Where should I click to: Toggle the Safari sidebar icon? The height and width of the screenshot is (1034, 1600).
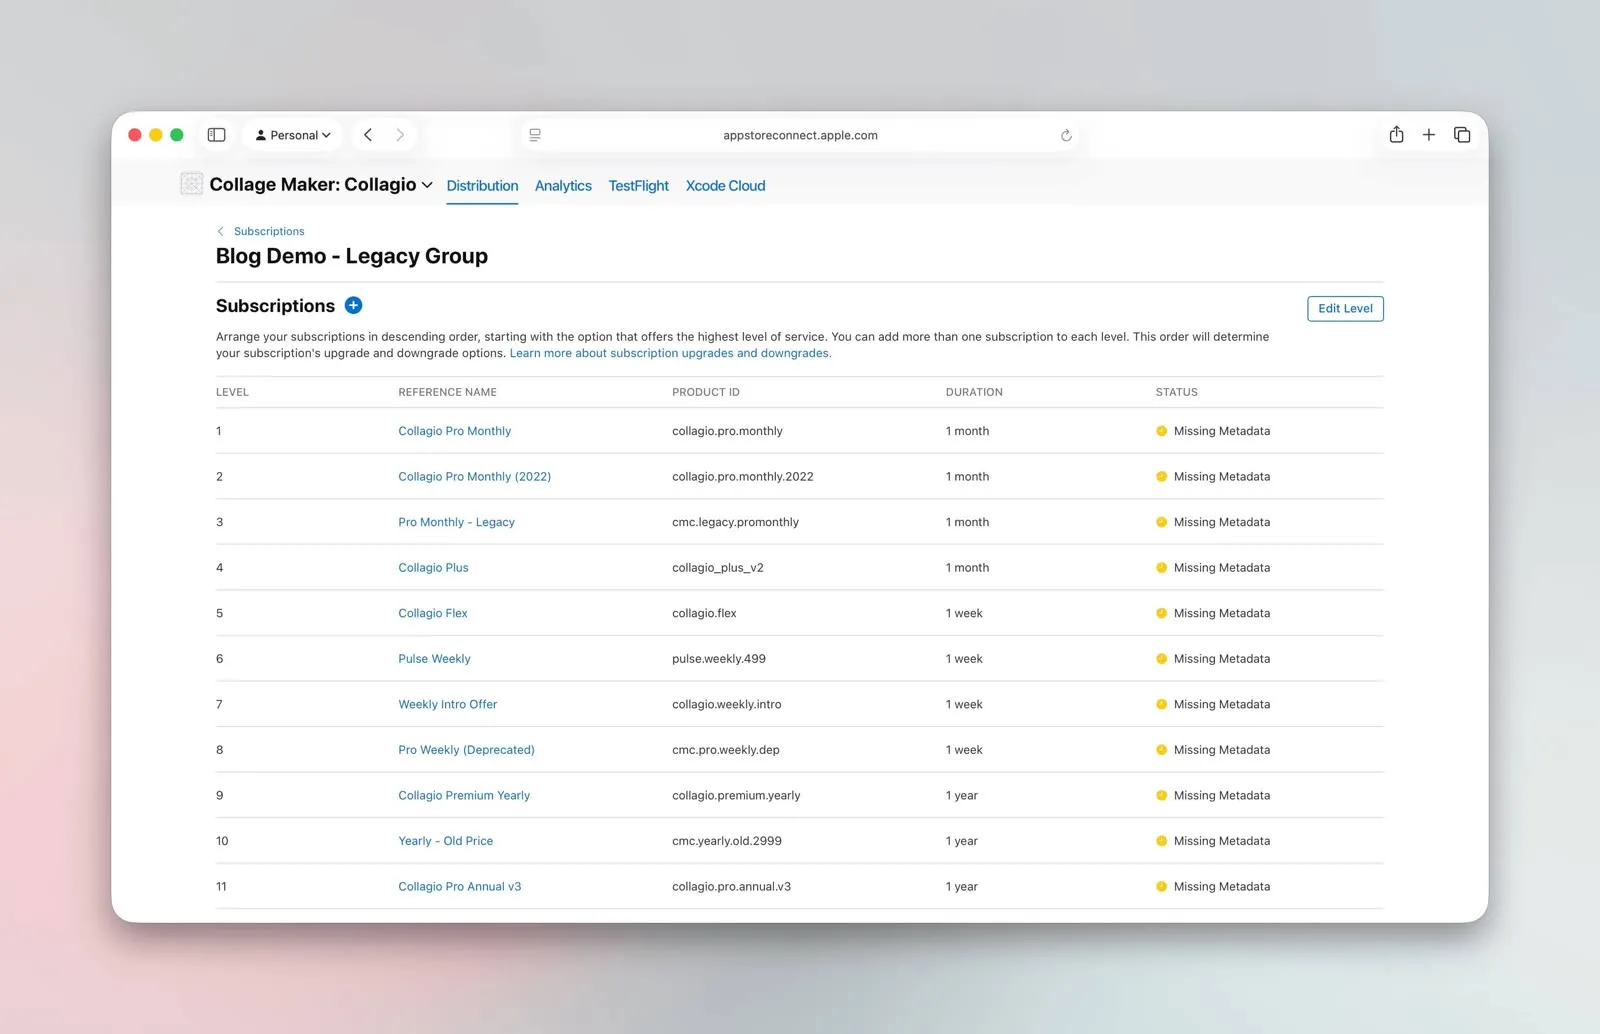[x=216, y=135]
